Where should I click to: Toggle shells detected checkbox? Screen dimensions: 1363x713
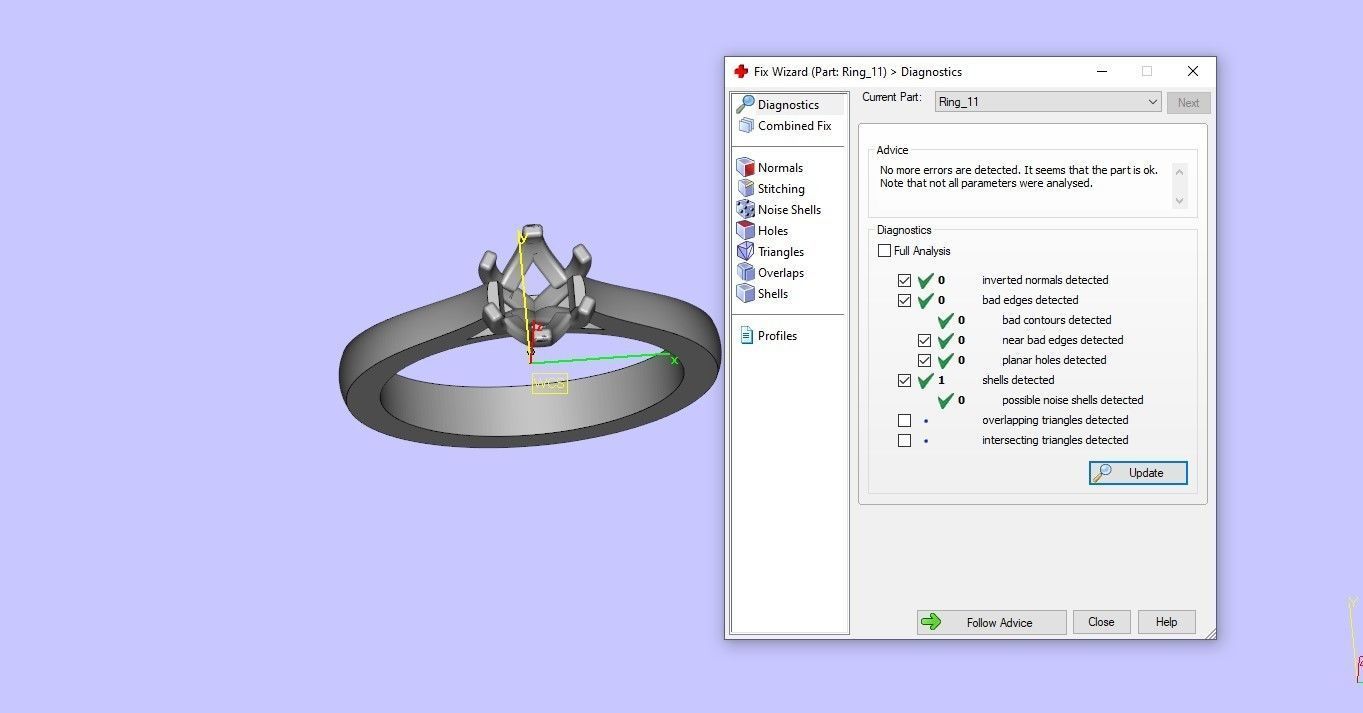[x=905, y=380]
